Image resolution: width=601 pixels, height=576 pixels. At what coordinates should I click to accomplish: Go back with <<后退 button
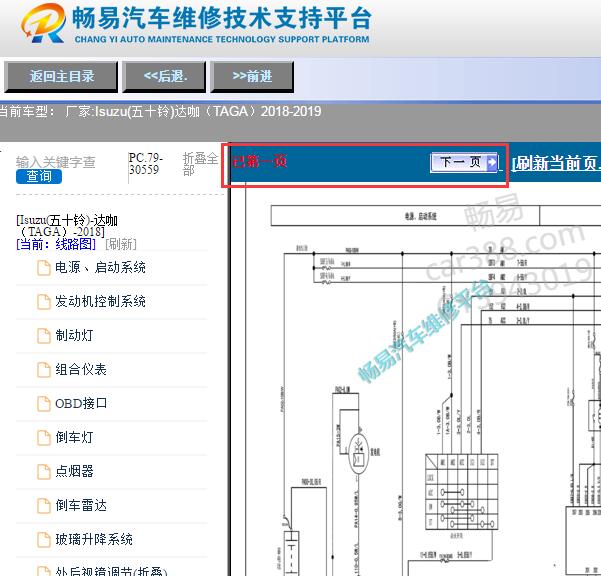(x=164, y=77)
